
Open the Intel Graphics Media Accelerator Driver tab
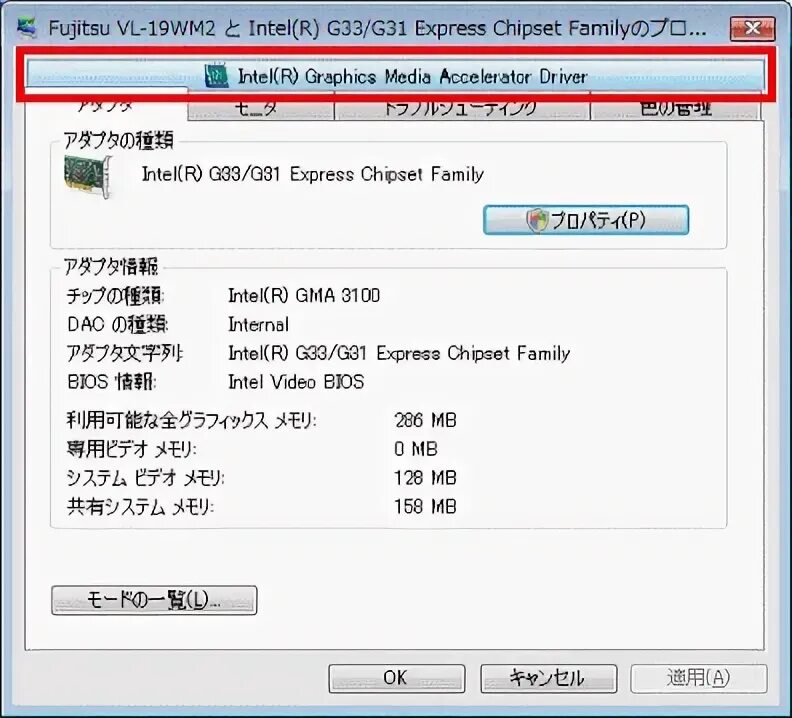tap(395, 76)
